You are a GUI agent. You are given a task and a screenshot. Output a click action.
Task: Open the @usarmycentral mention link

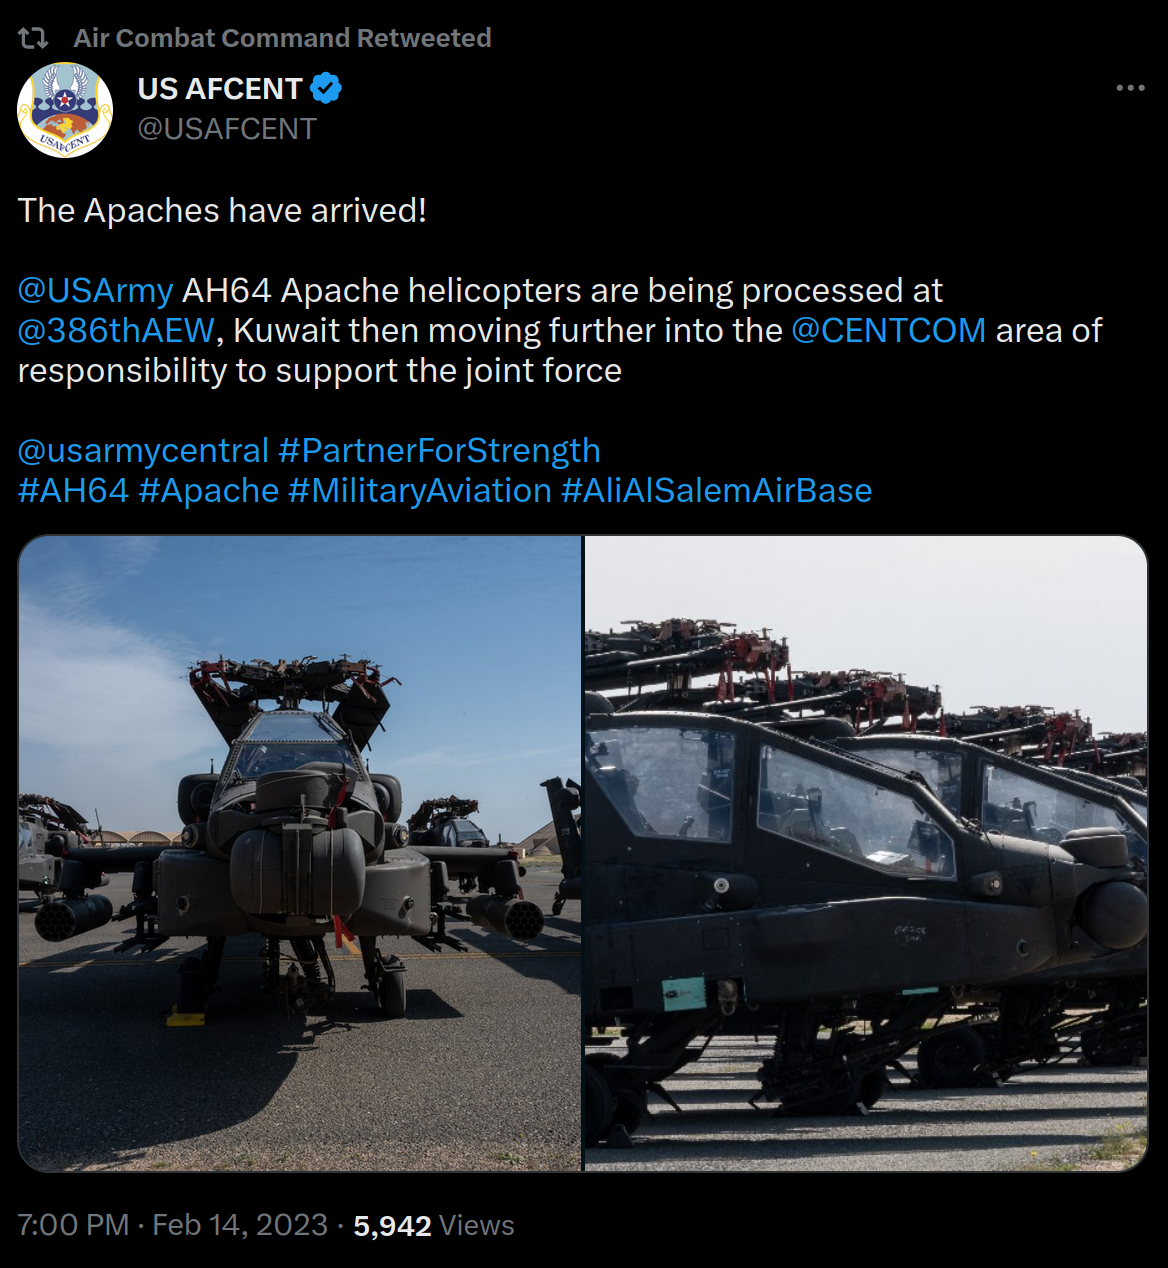click(x=143, y=450)
